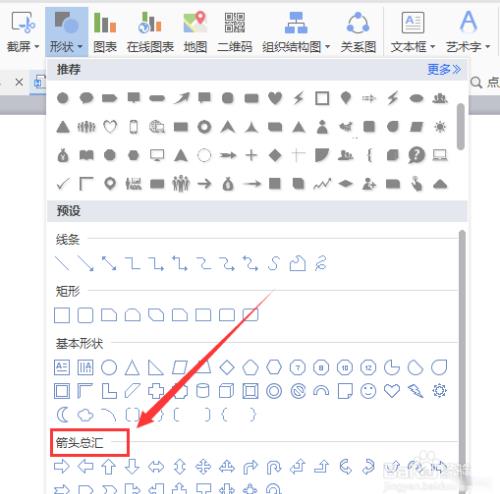Select the donut ring basic shape
Screen dimensions: 500x494
274,391
